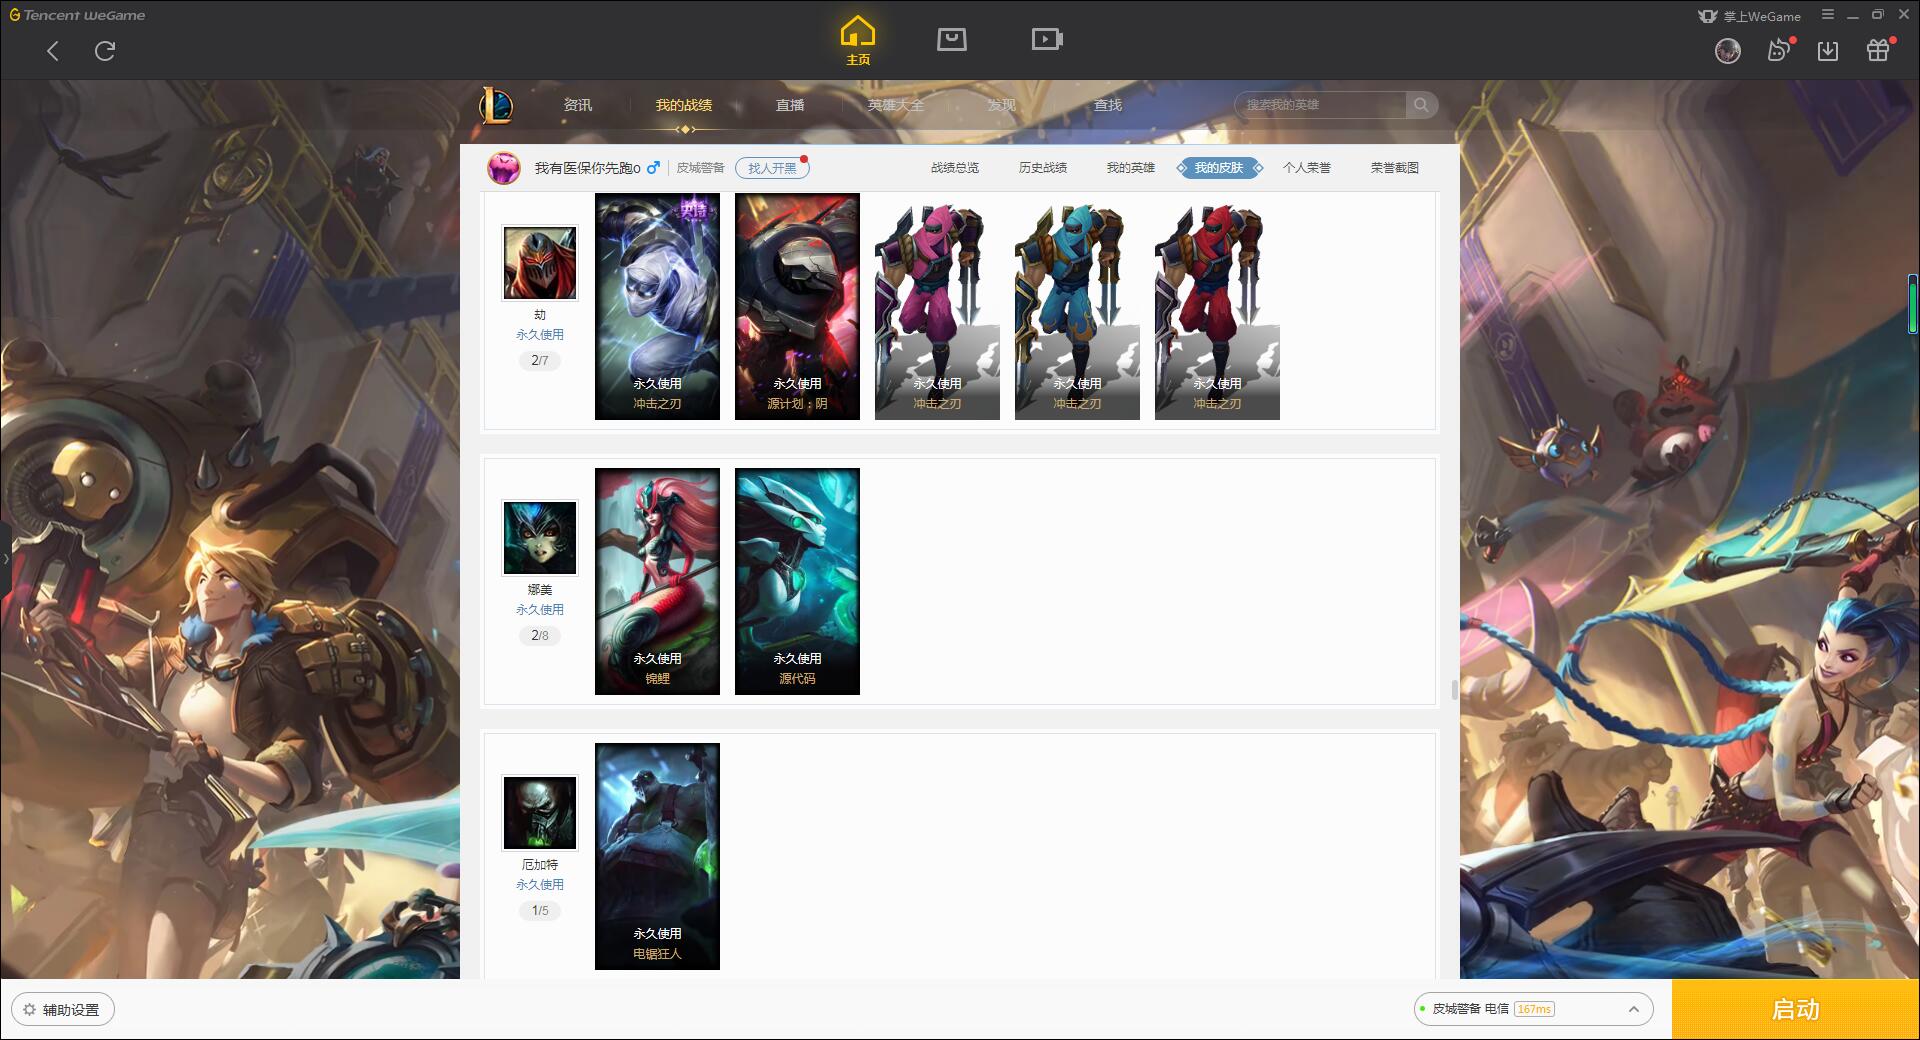Open the pink 冲击之刃 chroma card
The width and height of the screenshot is (1920, 1040).
pyautogui.click(x=937, y=306)
